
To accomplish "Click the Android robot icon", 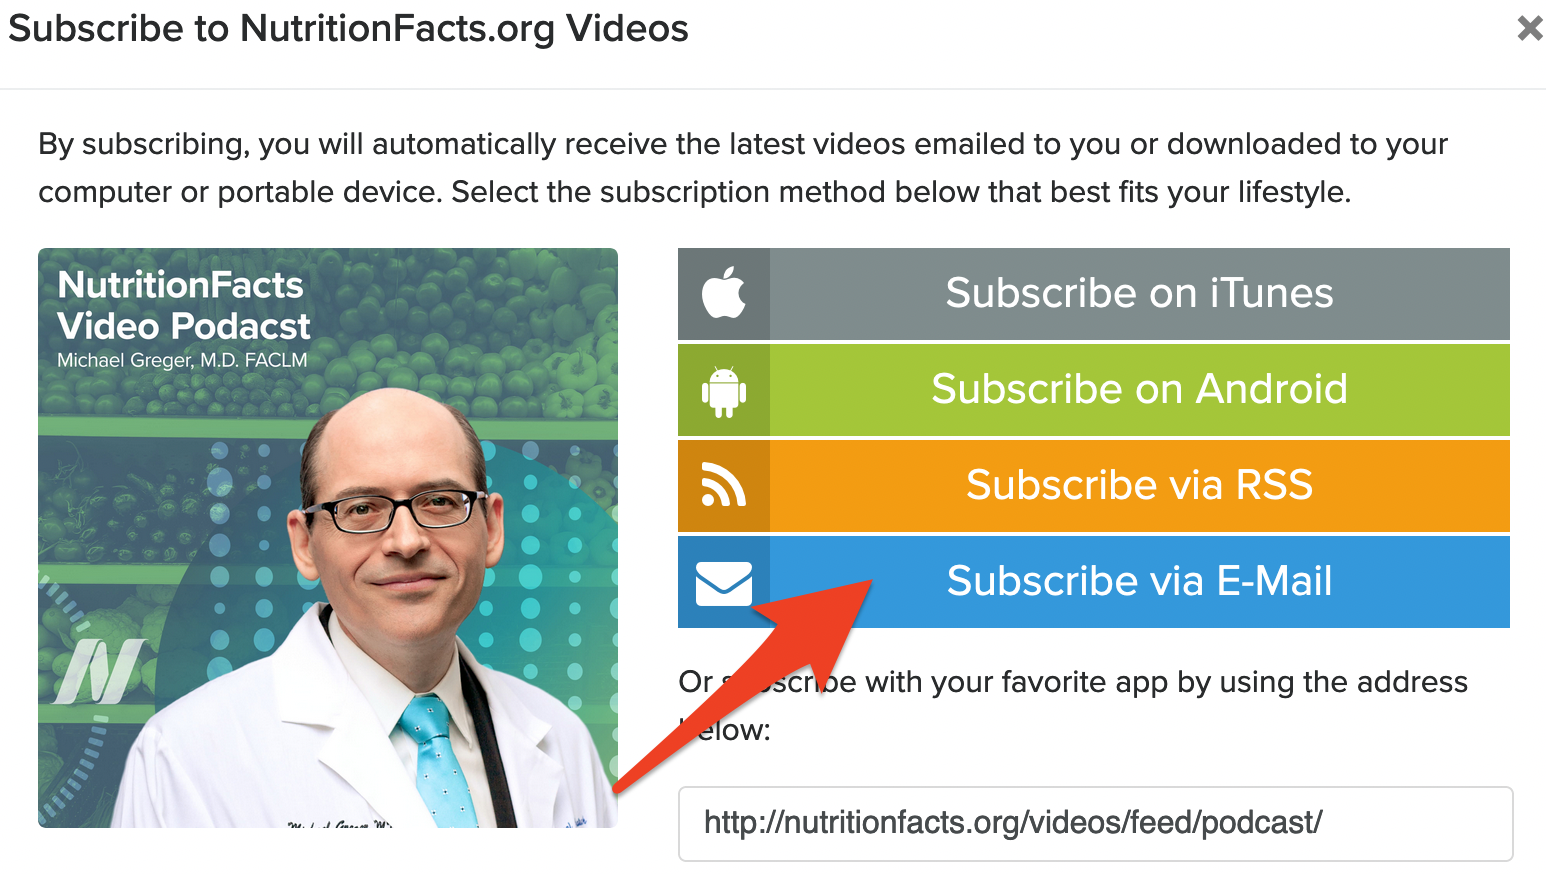I will pos(724,391).
